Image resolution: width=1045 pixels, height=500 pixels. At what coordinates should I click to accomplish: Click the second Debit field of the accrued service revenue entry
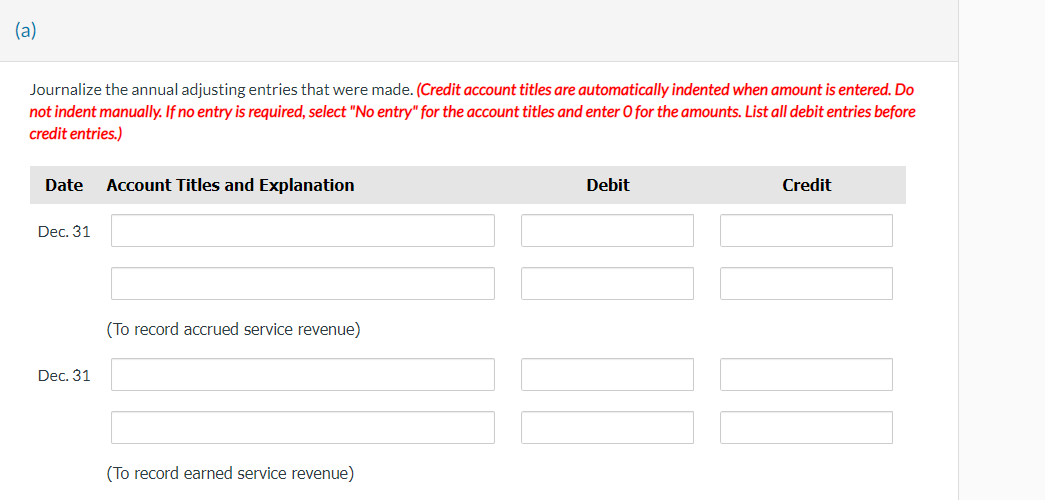pyautogui.click(x=607, y=283)
